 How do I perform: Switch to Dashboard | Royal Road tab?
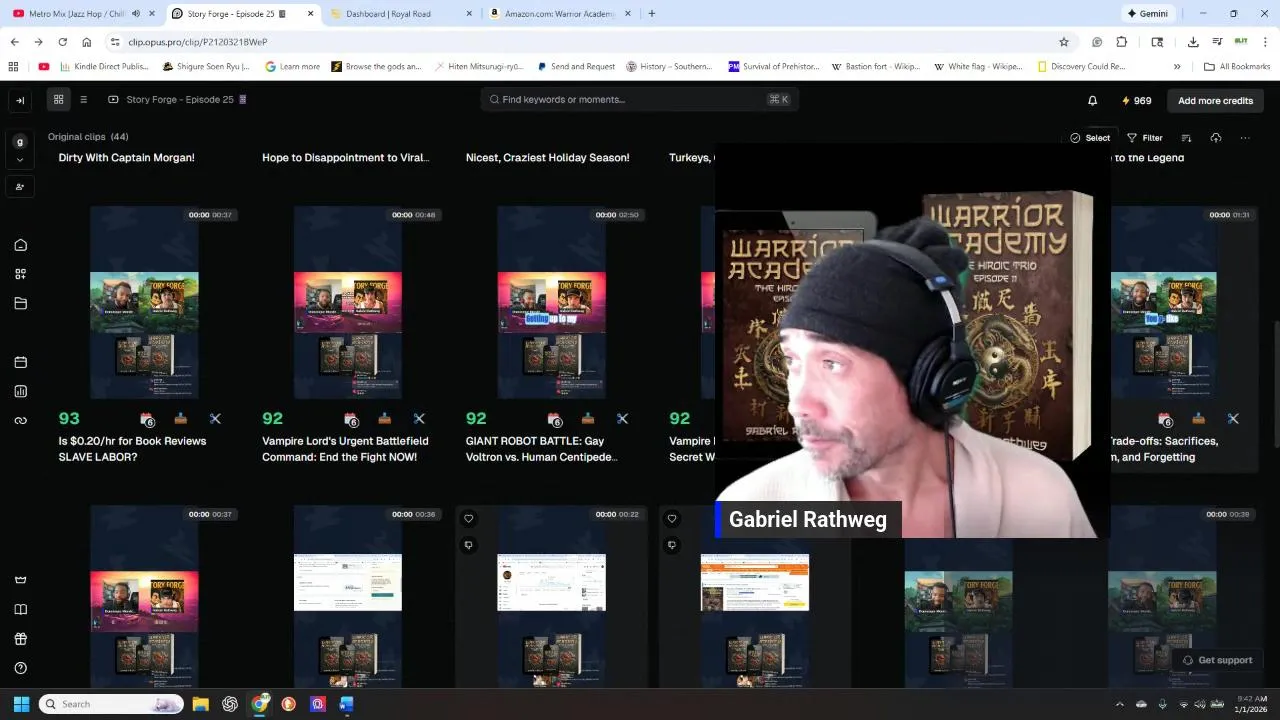402,14
